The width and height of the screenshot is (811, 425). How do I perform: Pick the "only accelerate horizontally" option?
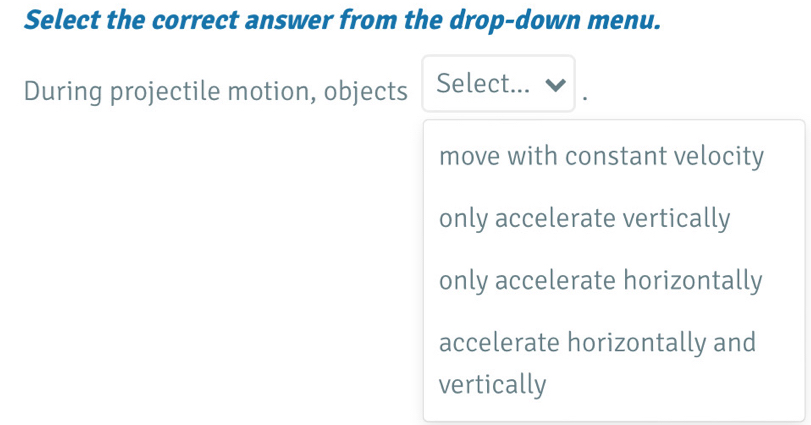pos(600,280)
